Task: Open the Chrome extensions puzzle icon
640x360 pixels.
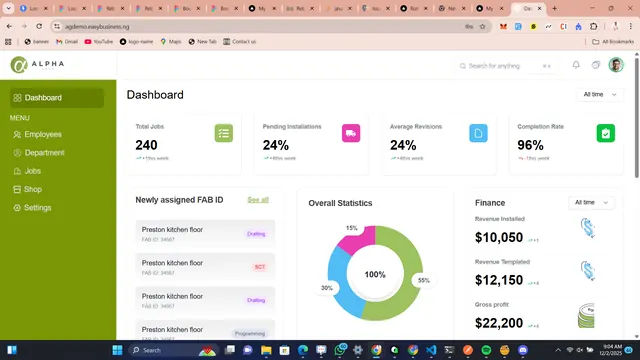Action: pyautogui.click(x=593, y=27)
